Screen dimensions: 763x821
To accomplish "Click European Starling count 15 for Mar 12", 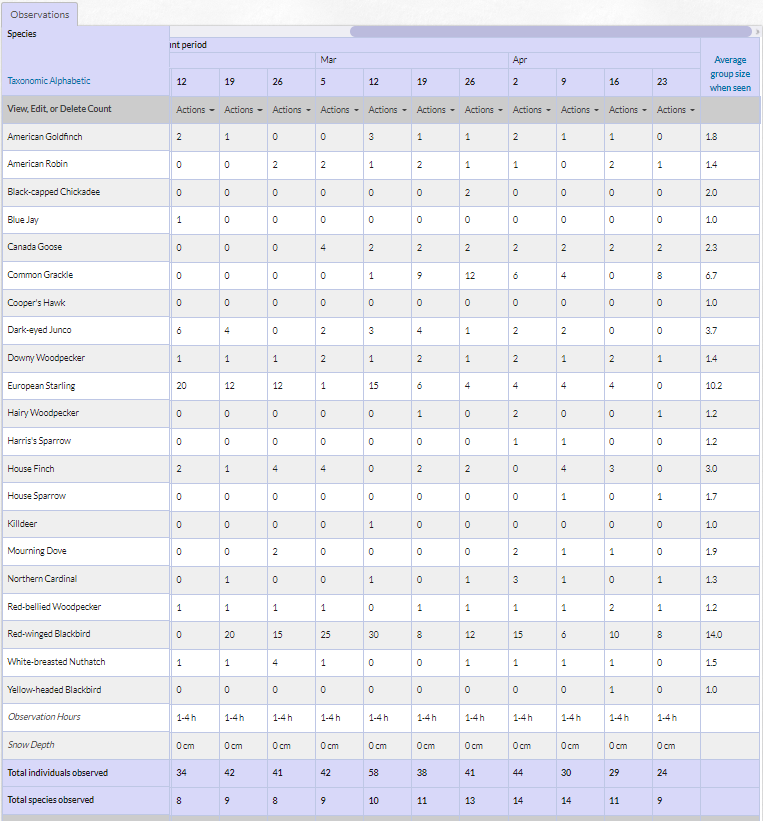I will (373, 386).
